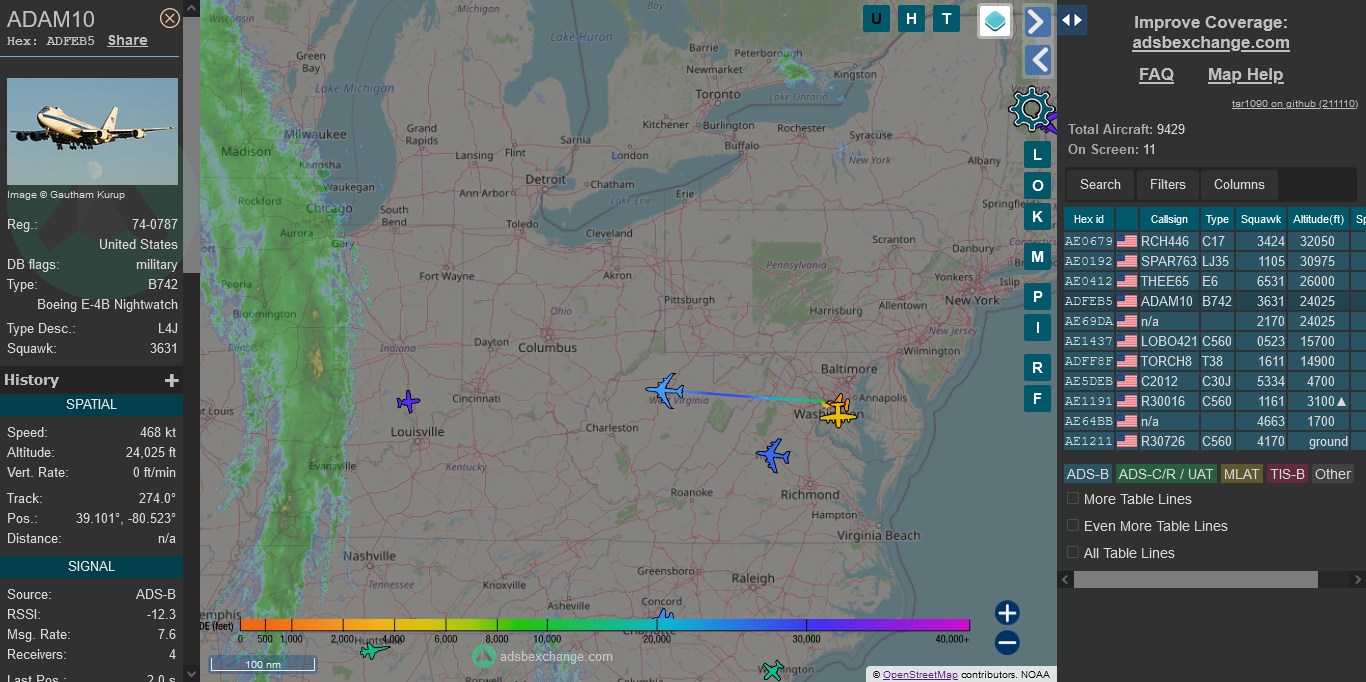1366x682 pixels.
Task: Click the right-arrow sidebar toggle button
Action: pyautogui.click(x=1038, y=21)
